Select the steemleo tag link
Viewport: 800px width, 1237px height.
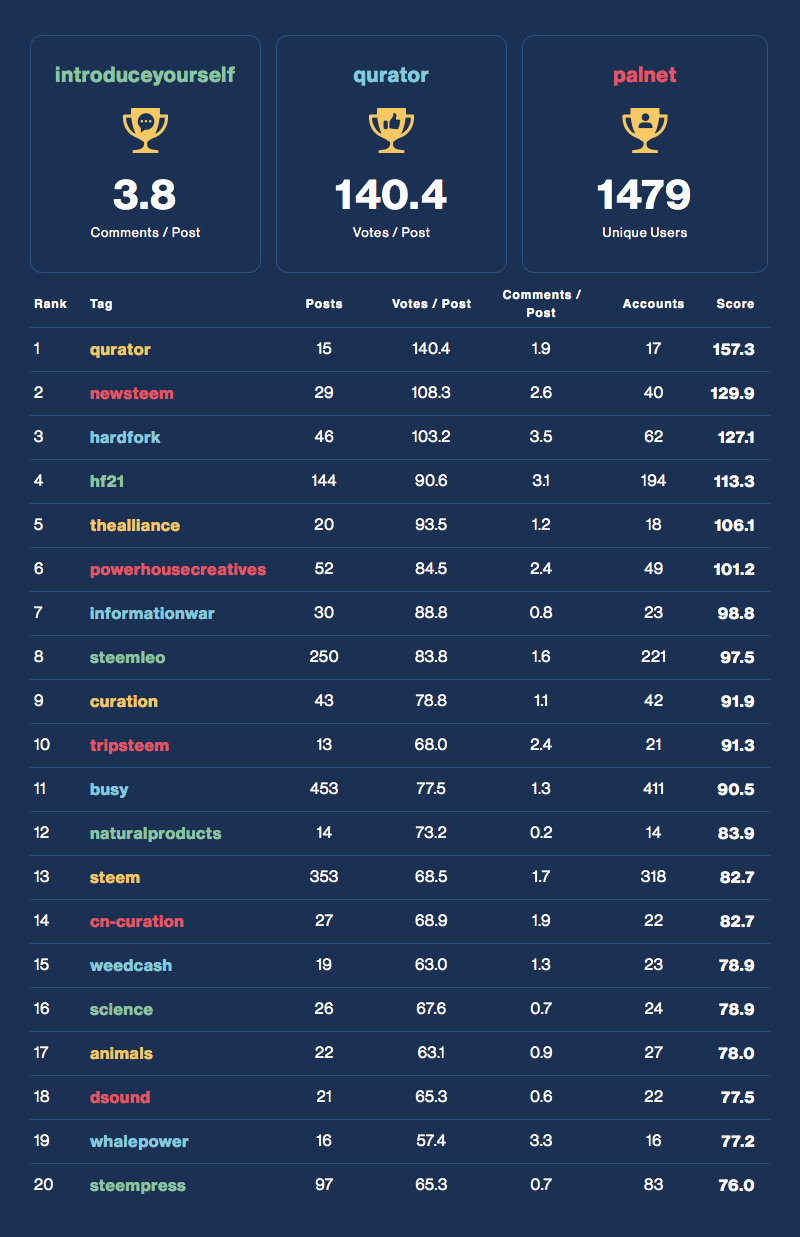(x=127, y=657)
